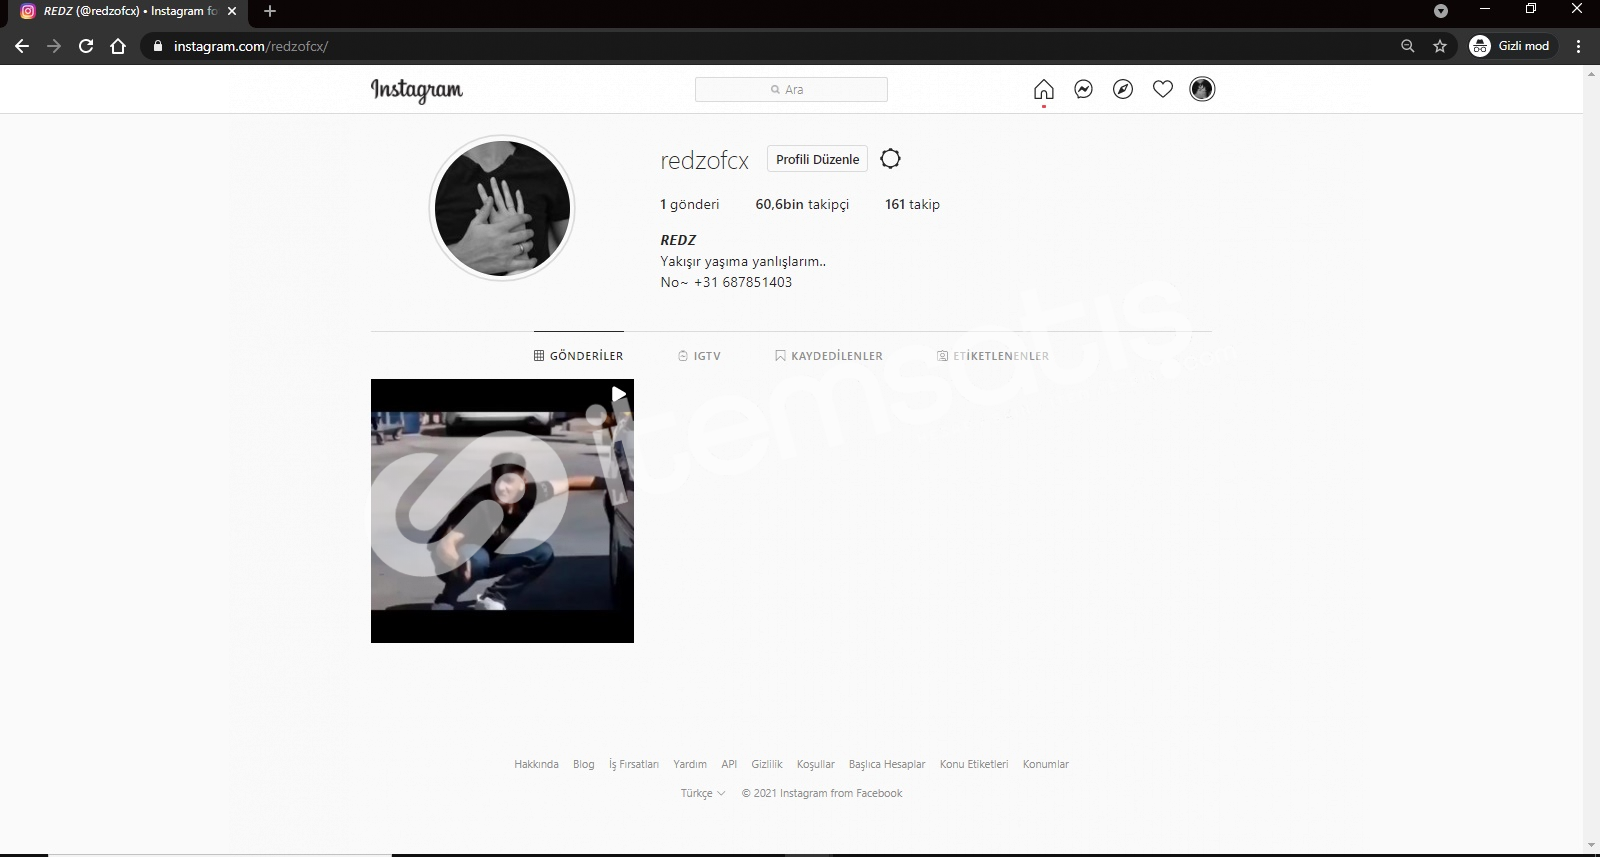Viewport: 1600px width, 857px height.
Task: Open İş Fırsatları footer link
Action: [x=634, y=764]
